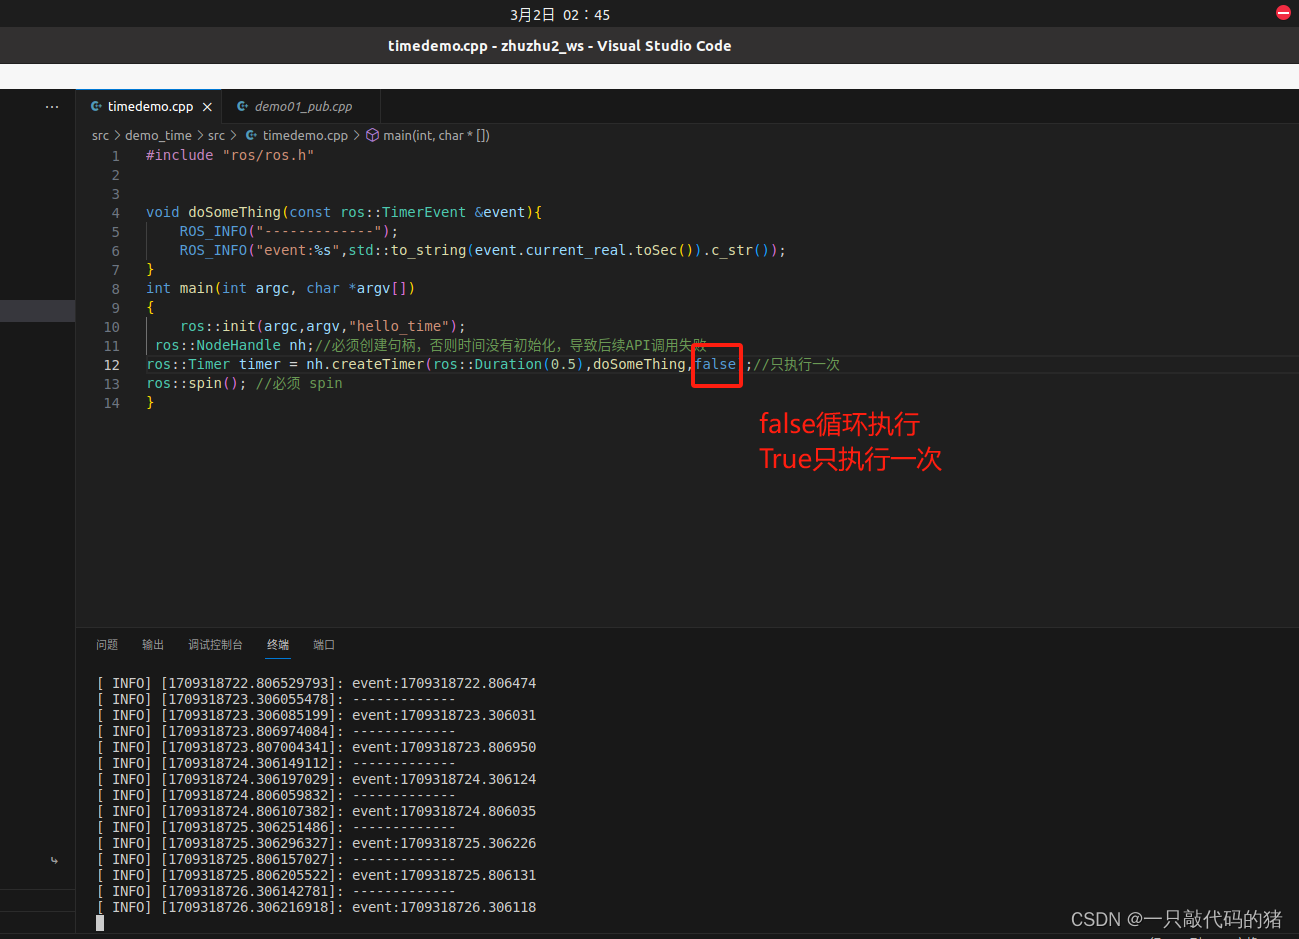Image resolution: width=1299 pixels, height=939 pixels.
Task: Open the demo01_pub.cpp editor tab
Action: (302, 106)
